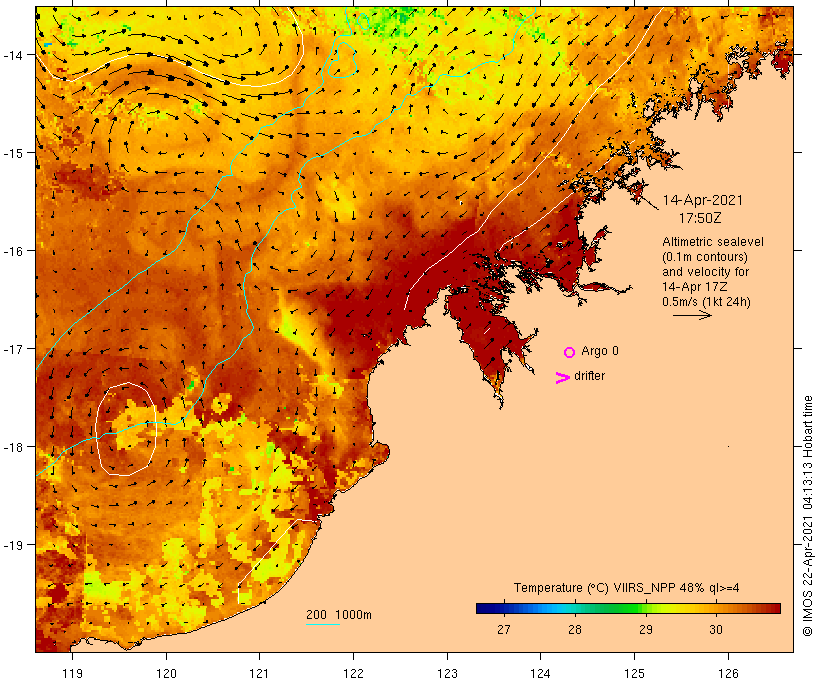Click the latitude axis label -16
Image resolution: width=820 pixels, height=680 pixels.
[12, 251]
